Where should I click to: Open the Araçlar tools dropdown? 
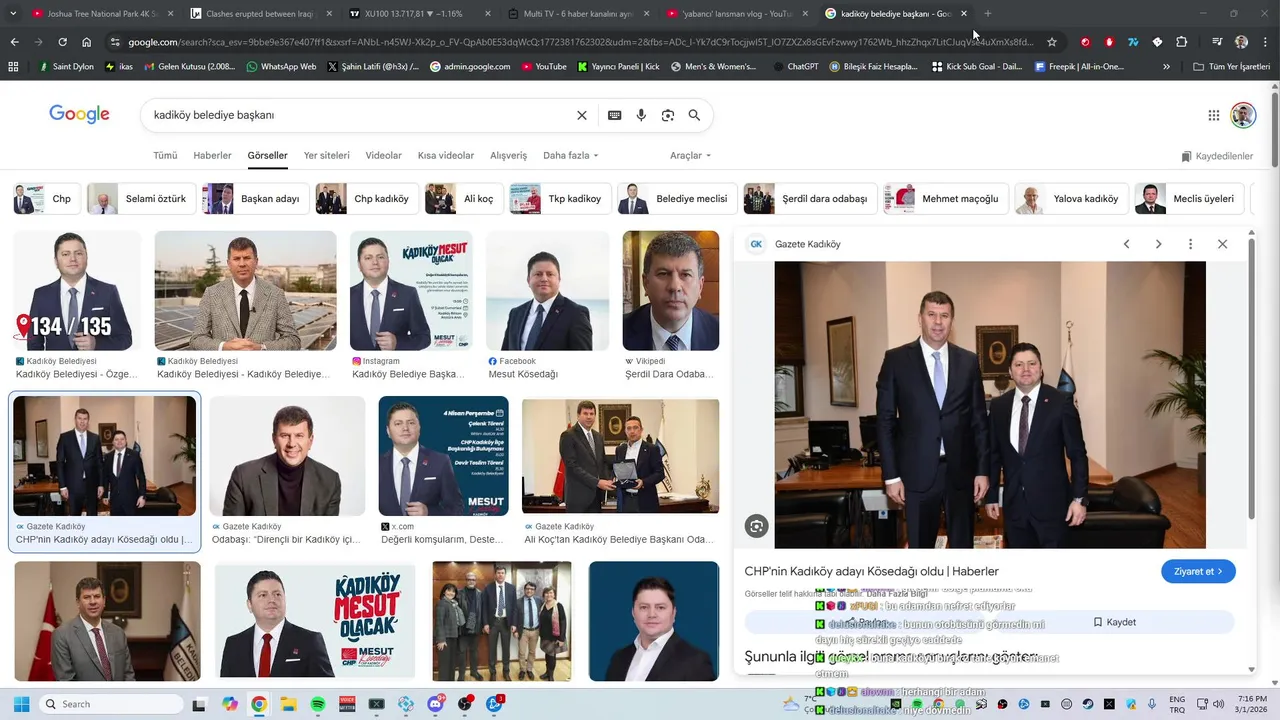click(x=691, y=156)
